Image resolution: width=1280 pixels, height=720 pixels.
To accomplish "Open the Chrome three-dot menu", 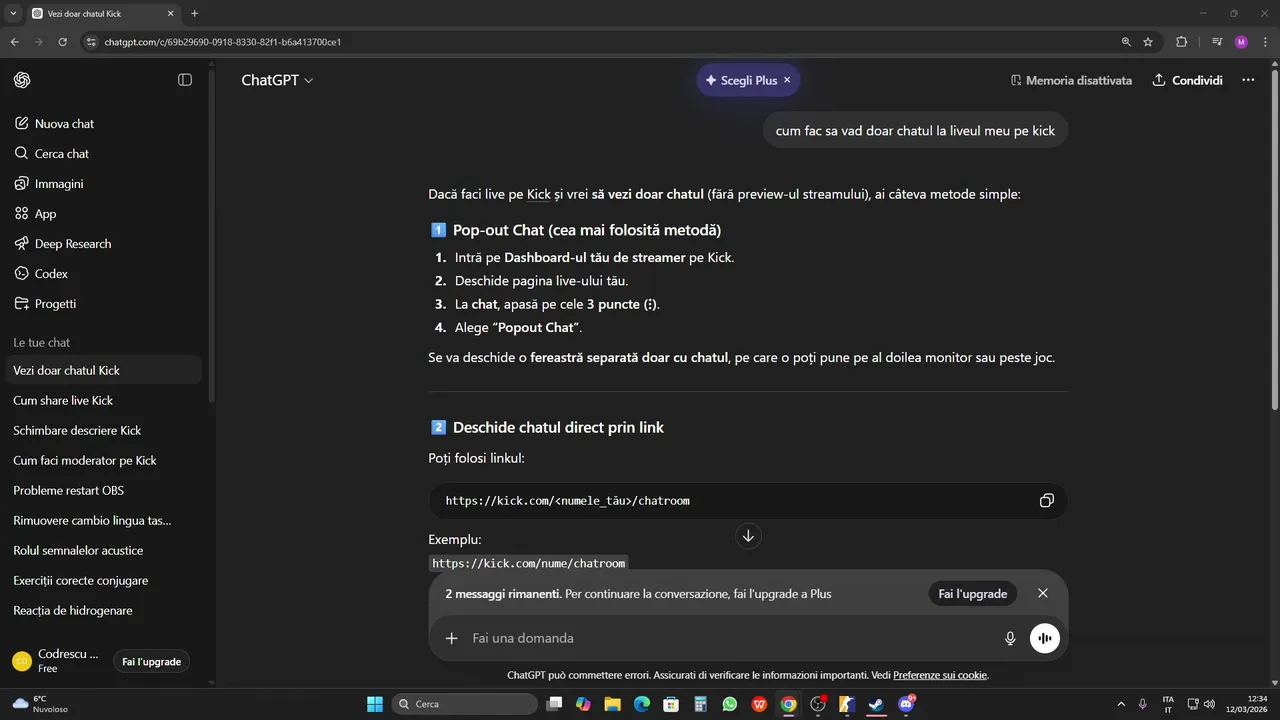I will pos(1266,42).
